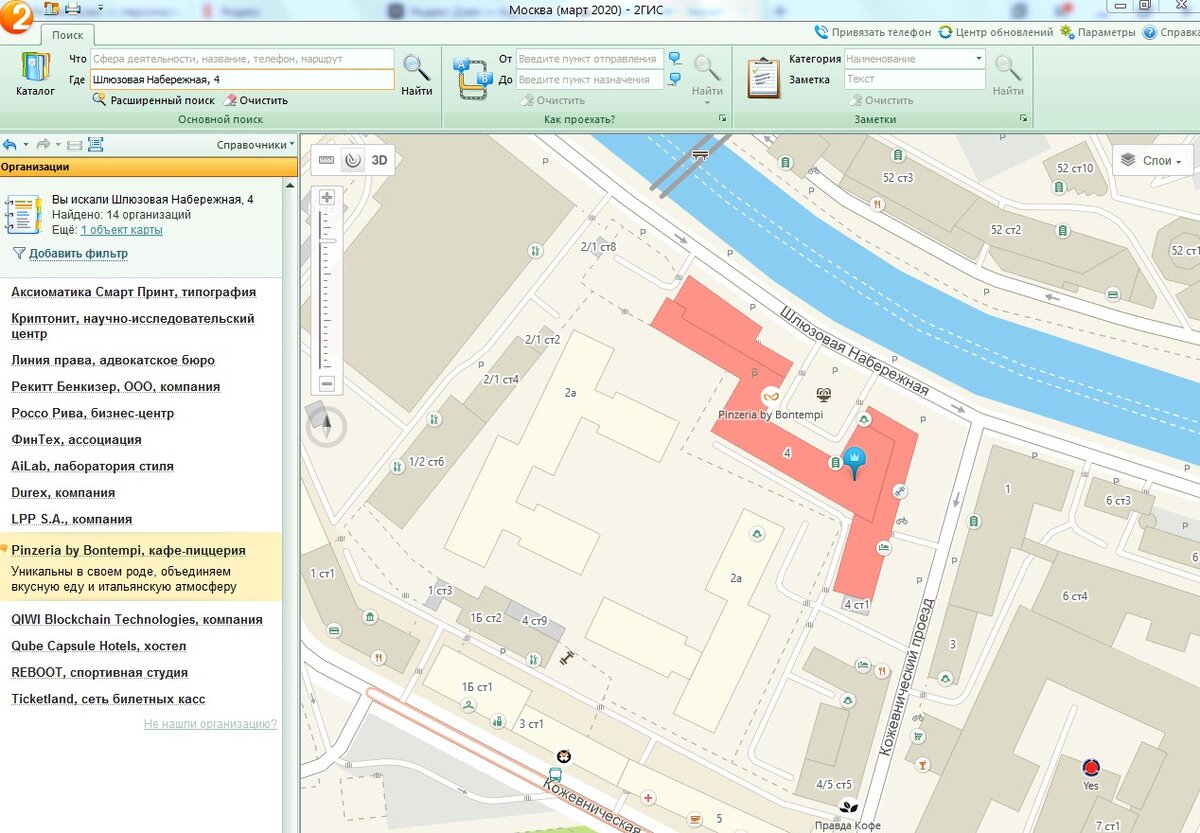
Task: Open the quick access toolbar customize arrow
Action: click(x=100, y=8)
